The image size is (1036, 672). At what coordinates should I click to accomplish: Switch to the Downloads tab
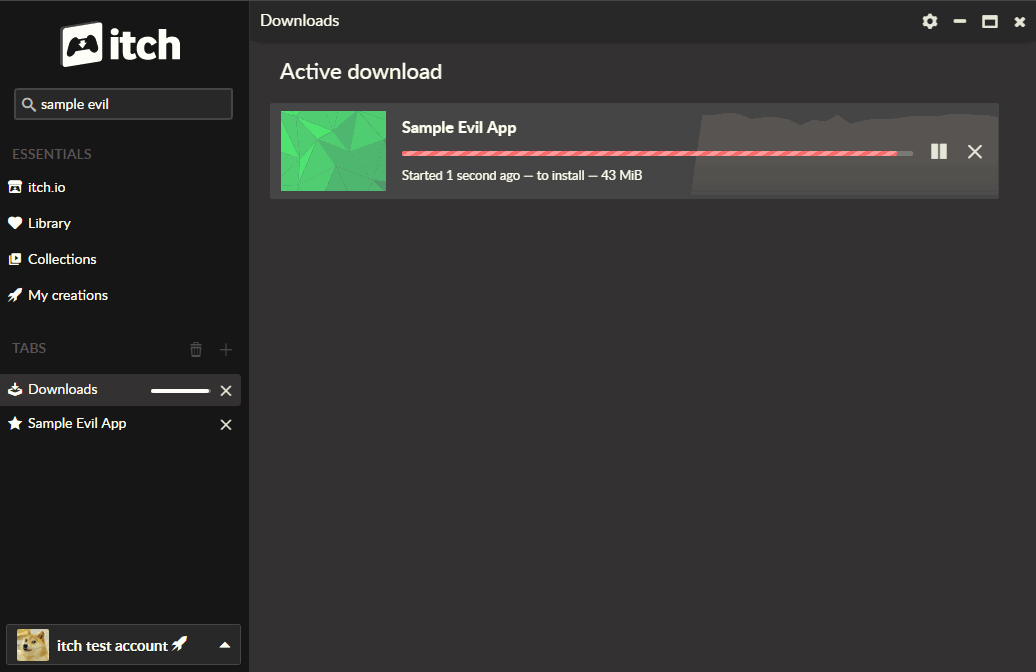(63, 389)
